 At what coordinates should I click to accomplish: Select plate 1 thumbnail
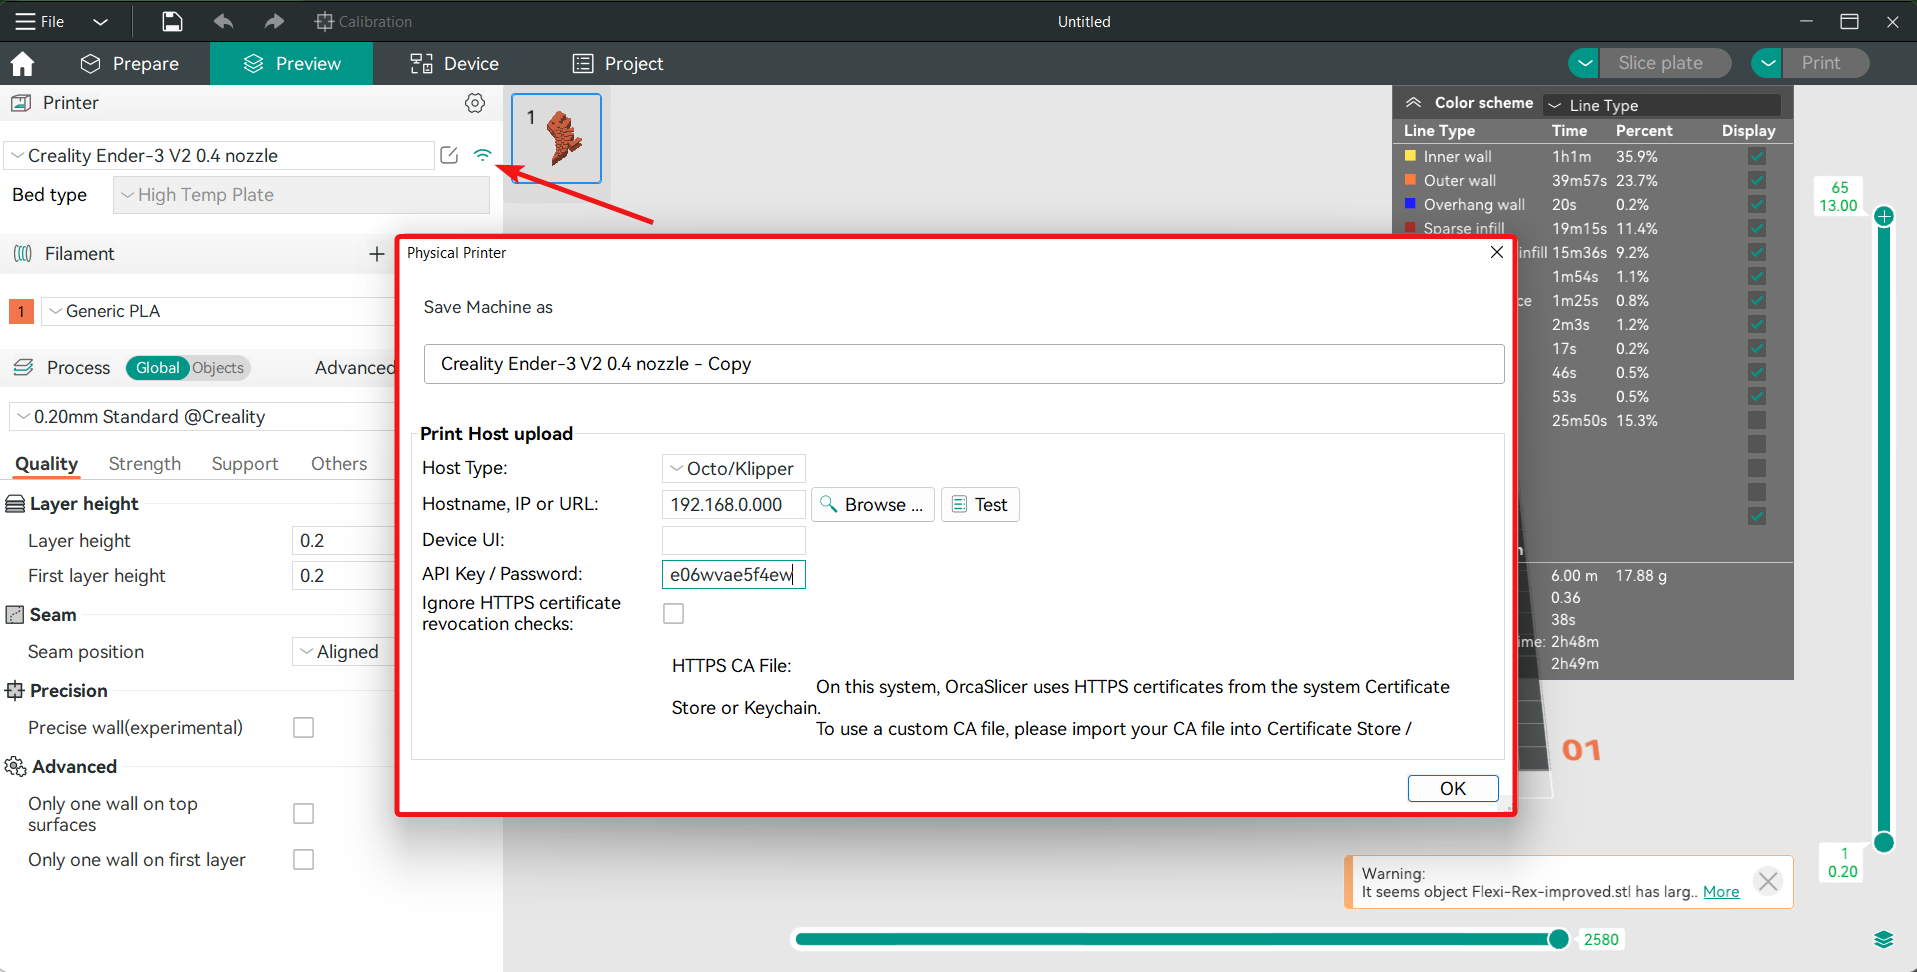pyautogui.click(x=556, y=138)
